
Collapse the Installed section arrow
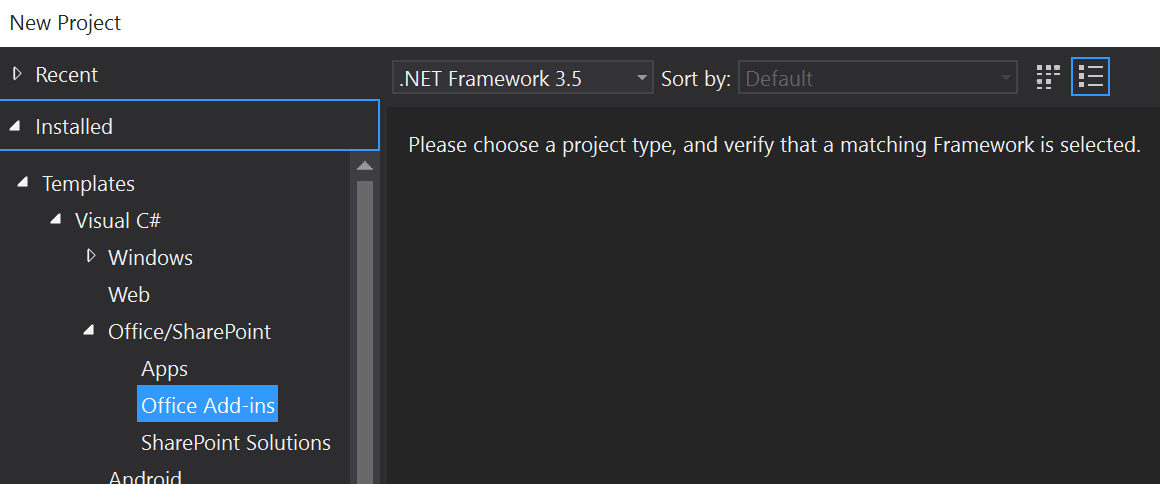15,127
